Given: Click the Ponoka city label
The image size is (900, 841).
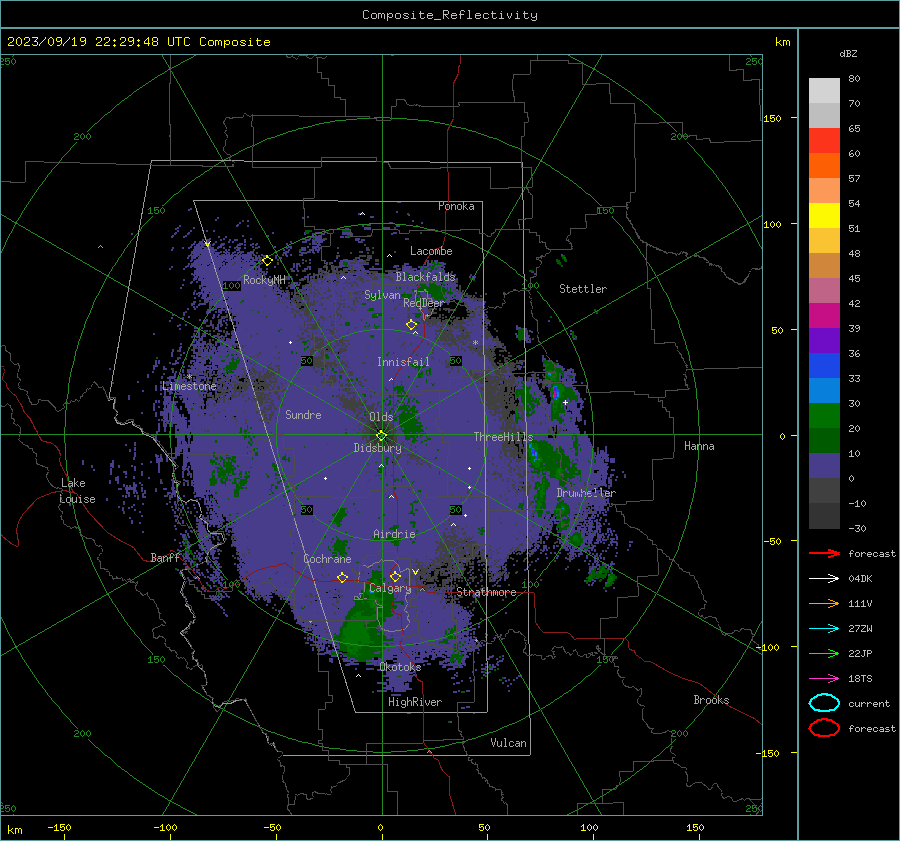Looking at the screenshot, I should coord(456,206).
